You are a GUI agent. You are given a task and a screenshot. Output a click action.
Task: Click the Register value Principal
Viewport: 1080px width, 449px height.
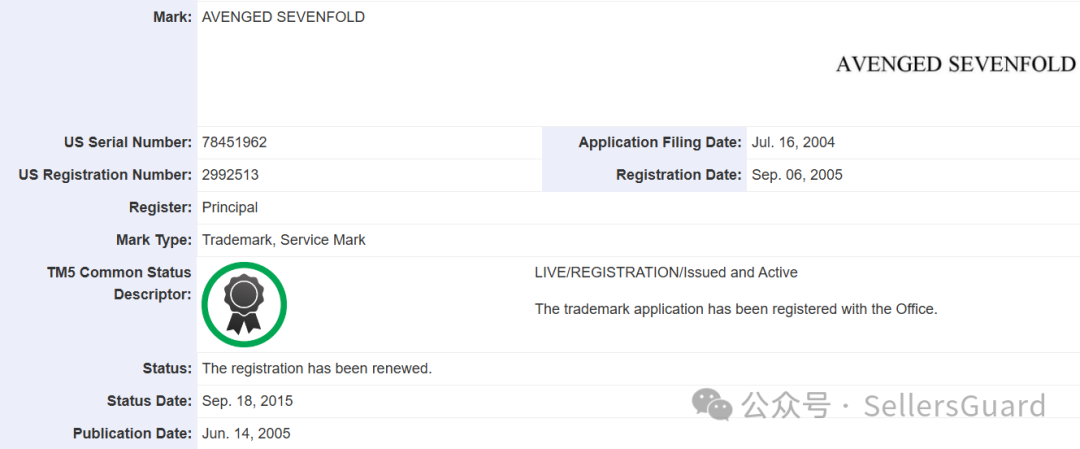pos(229,207)
